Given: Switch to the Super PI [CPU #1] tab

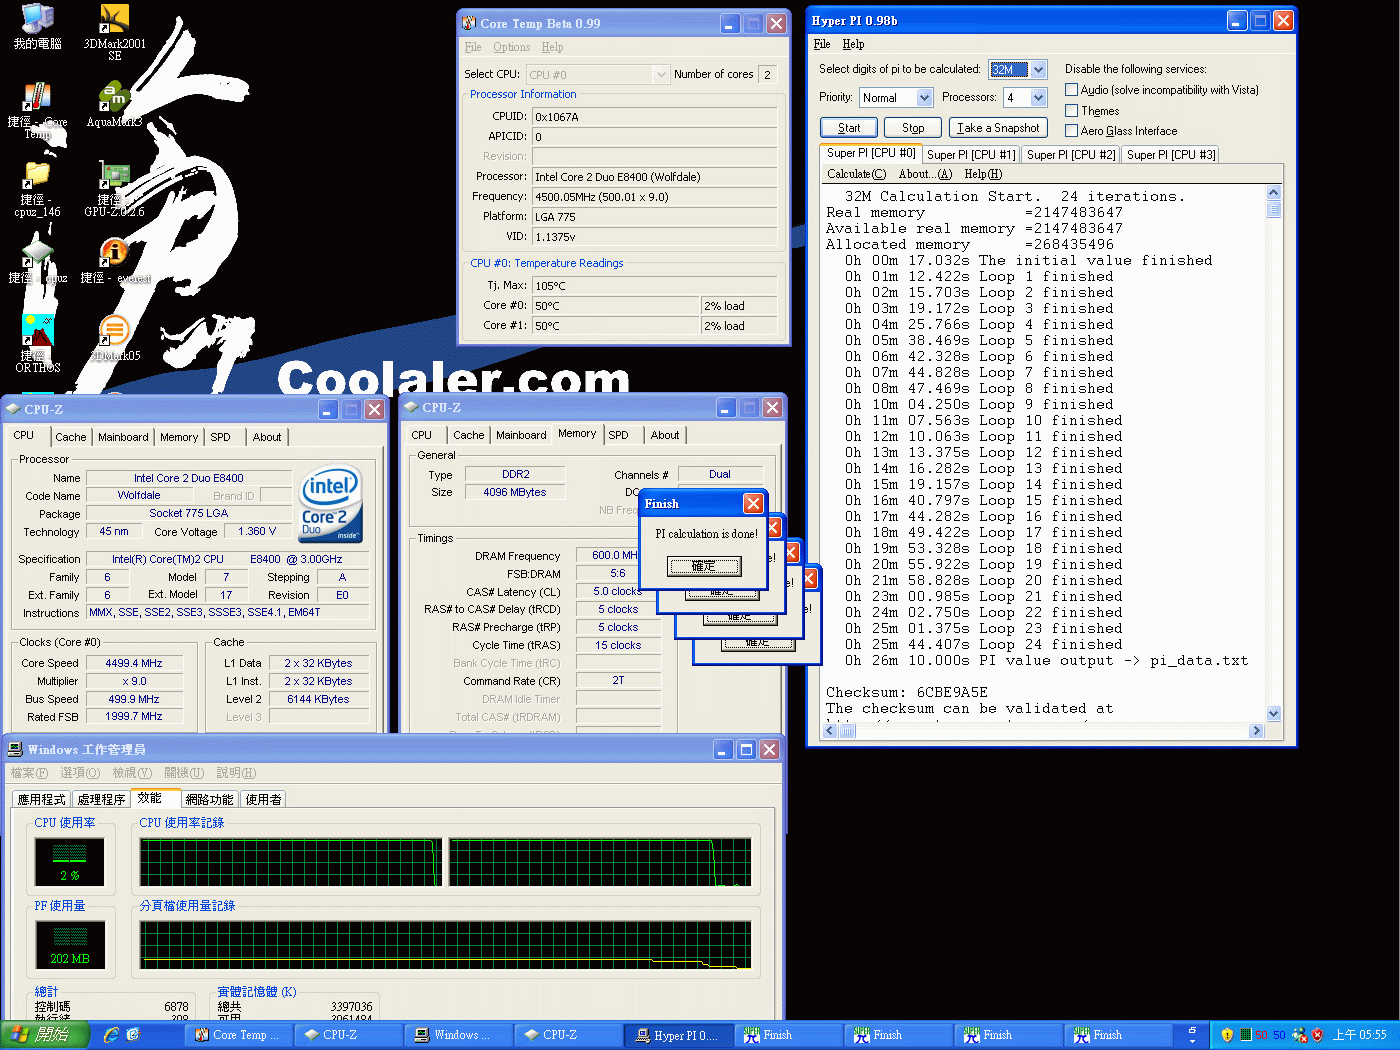Looking at the screenshot, I should [x=970, y=155].
